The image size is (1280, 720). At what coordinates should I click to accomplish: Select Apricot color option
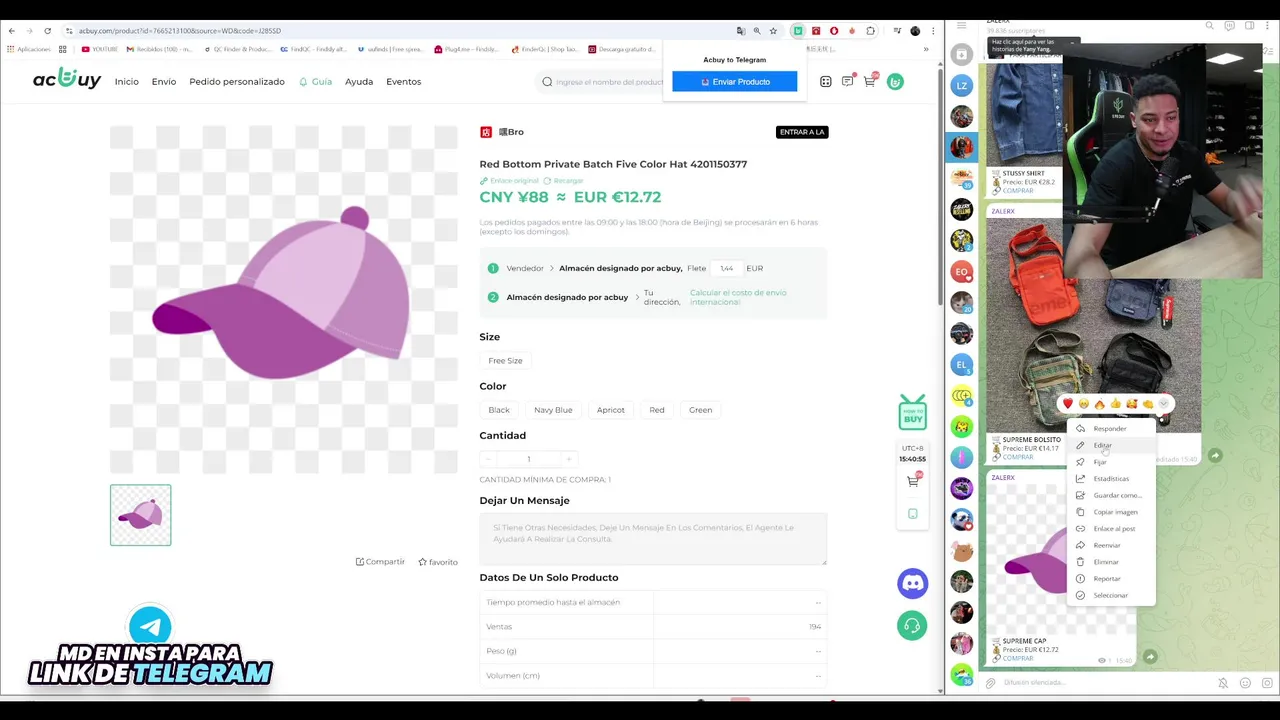coord(611,410)
